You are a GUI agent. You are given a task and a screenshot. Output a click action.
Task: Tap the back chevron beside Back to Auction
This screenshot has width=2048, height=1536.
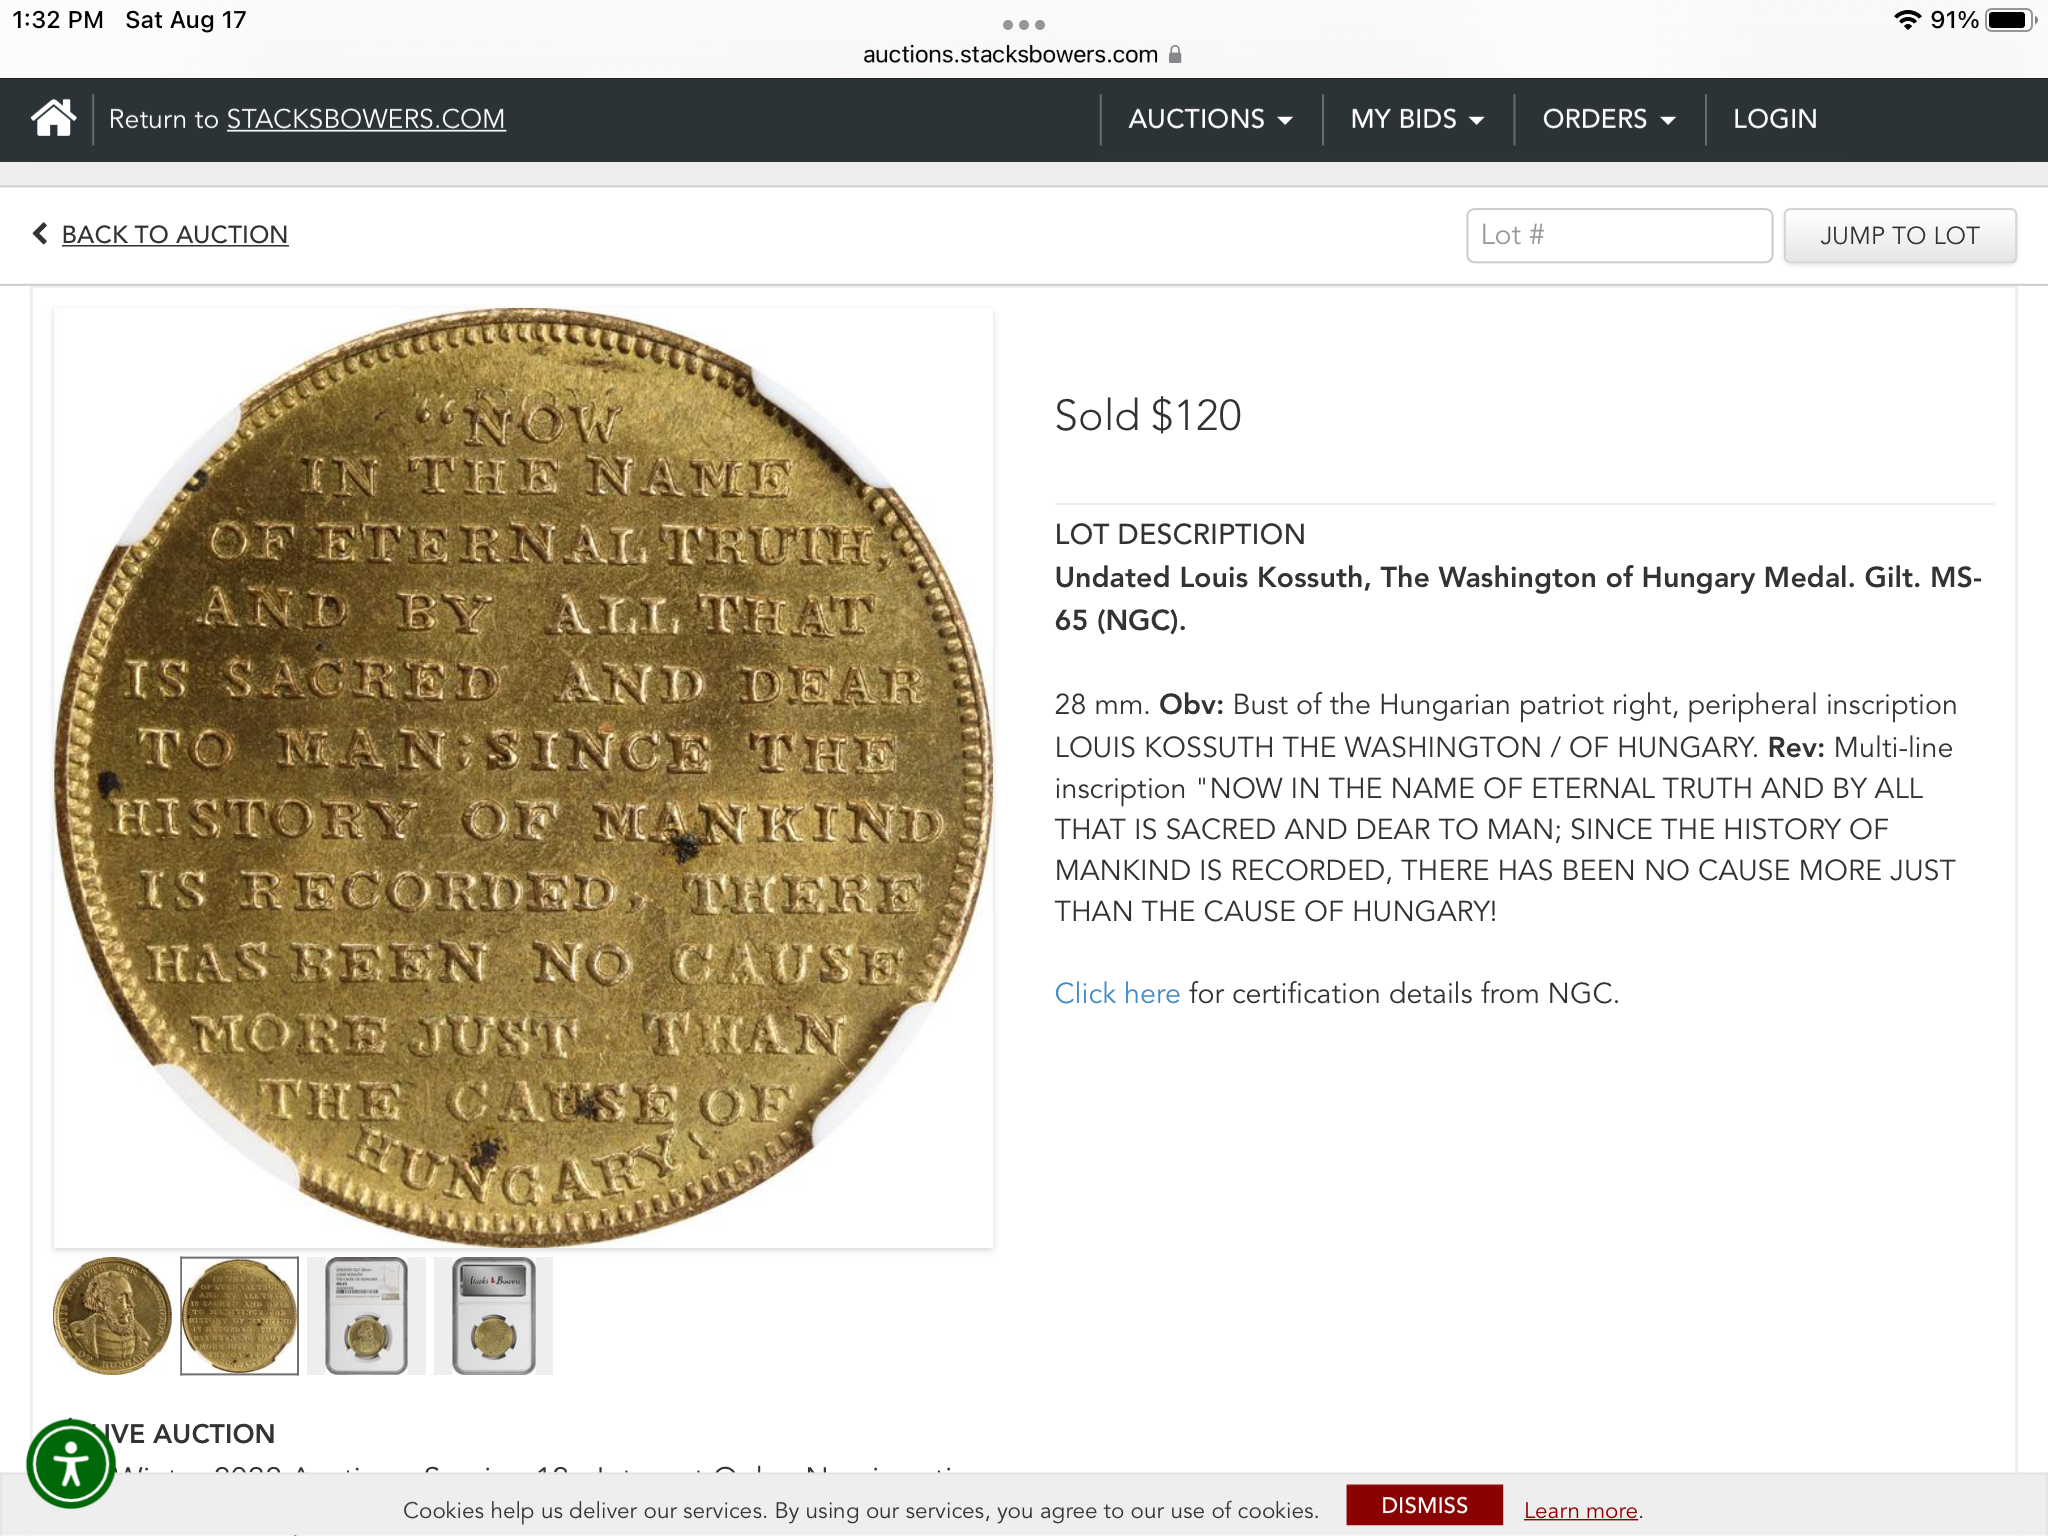coord(40,233)
